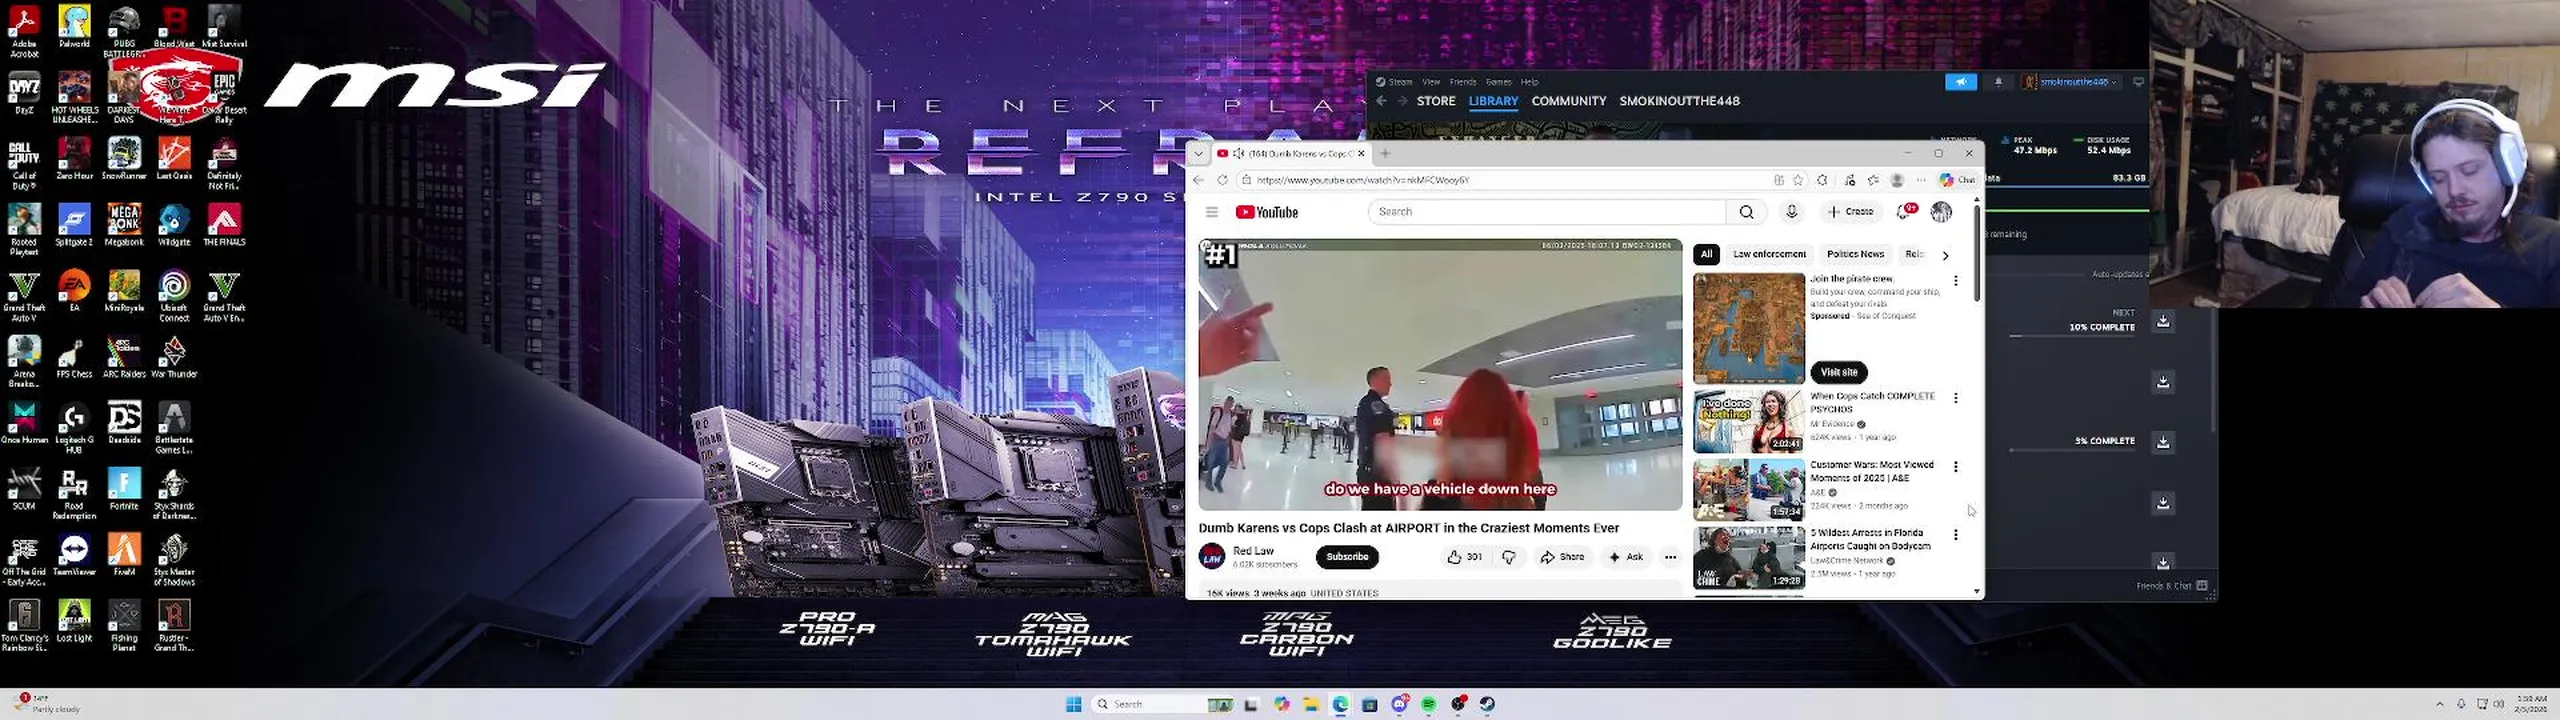Viewport: 2560px width, 720px height.
Task: Open Steam announcements megaphone button
Action: [1960, 82]
